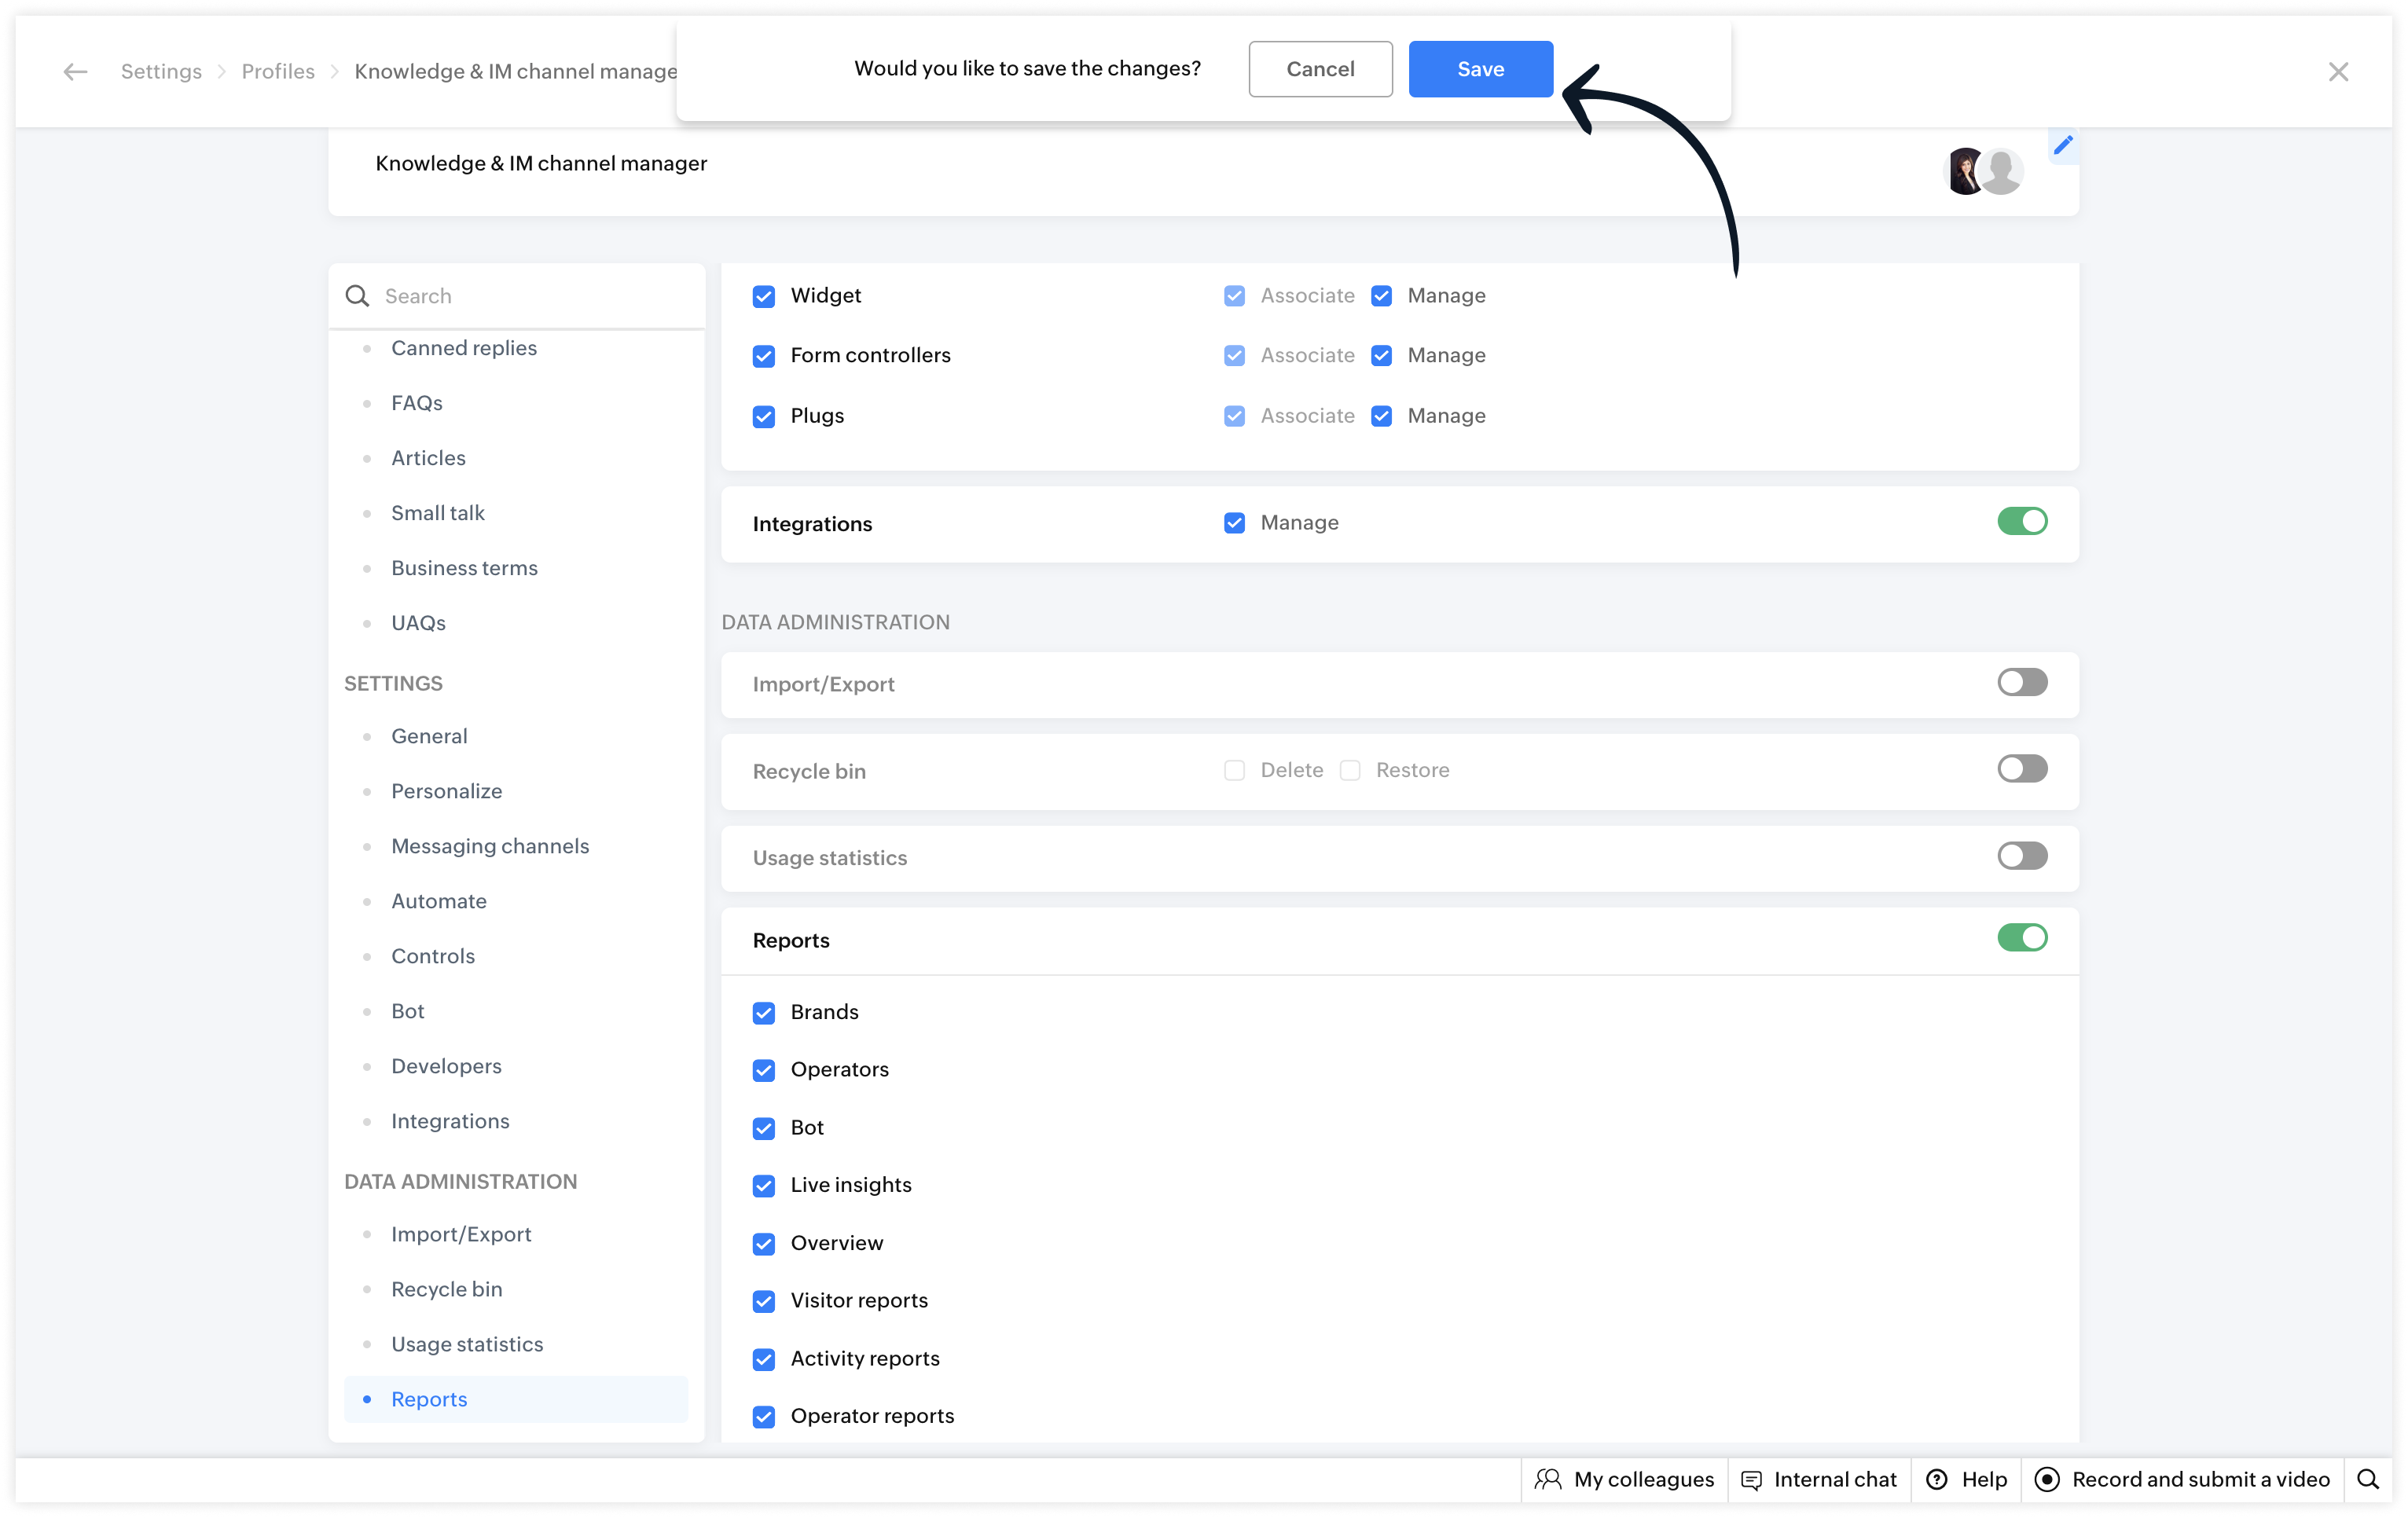Uncheck Manage for Form controllers
Viewport: 2408px width, 1518px height.
click(x=1381, y=356)
